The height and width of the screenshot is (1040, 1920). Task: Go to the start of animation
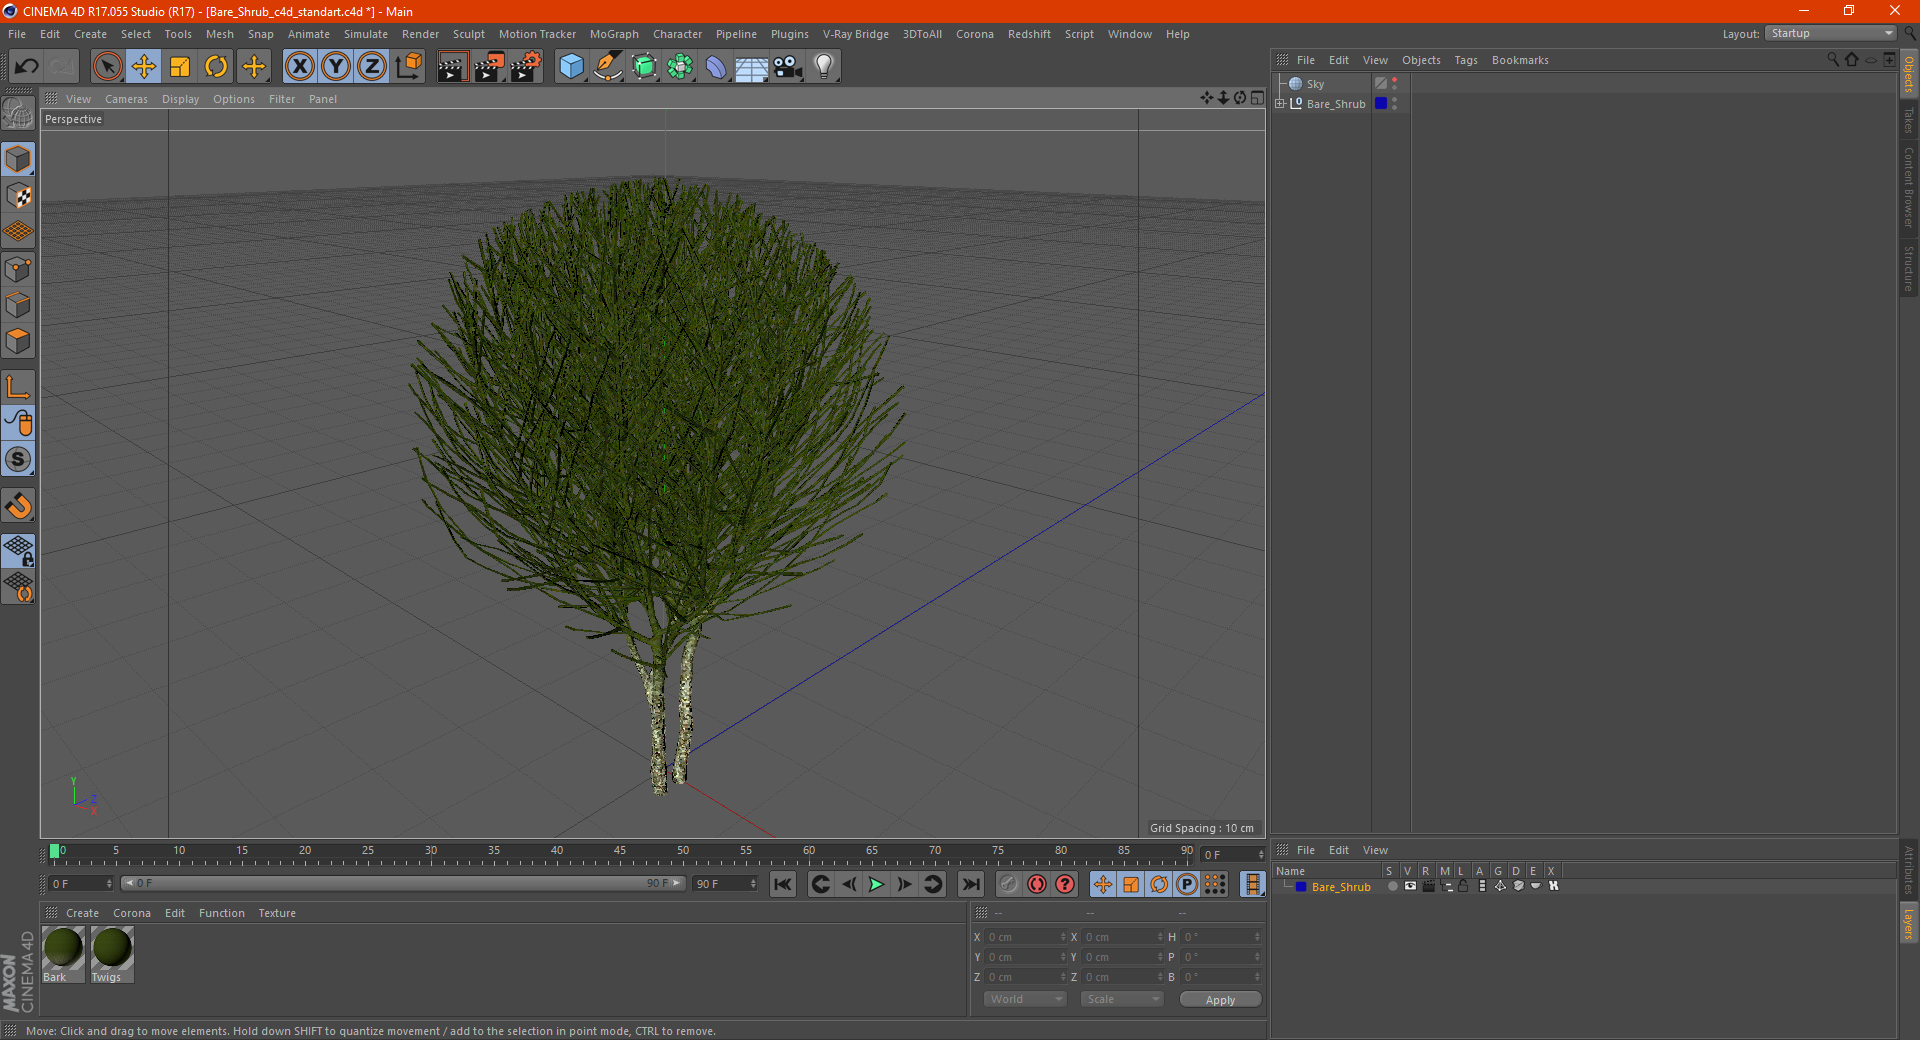tap(783, 884)
